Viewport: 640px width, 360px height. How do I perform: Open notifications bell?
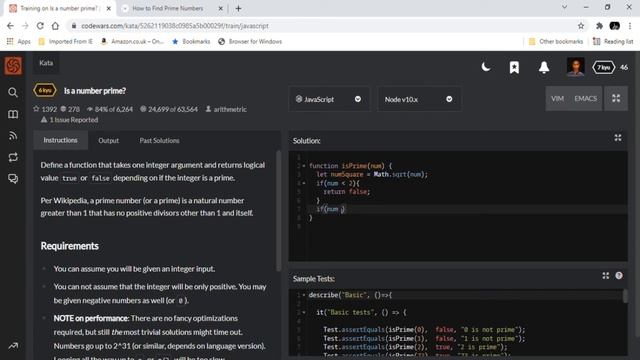click(544, 67)
